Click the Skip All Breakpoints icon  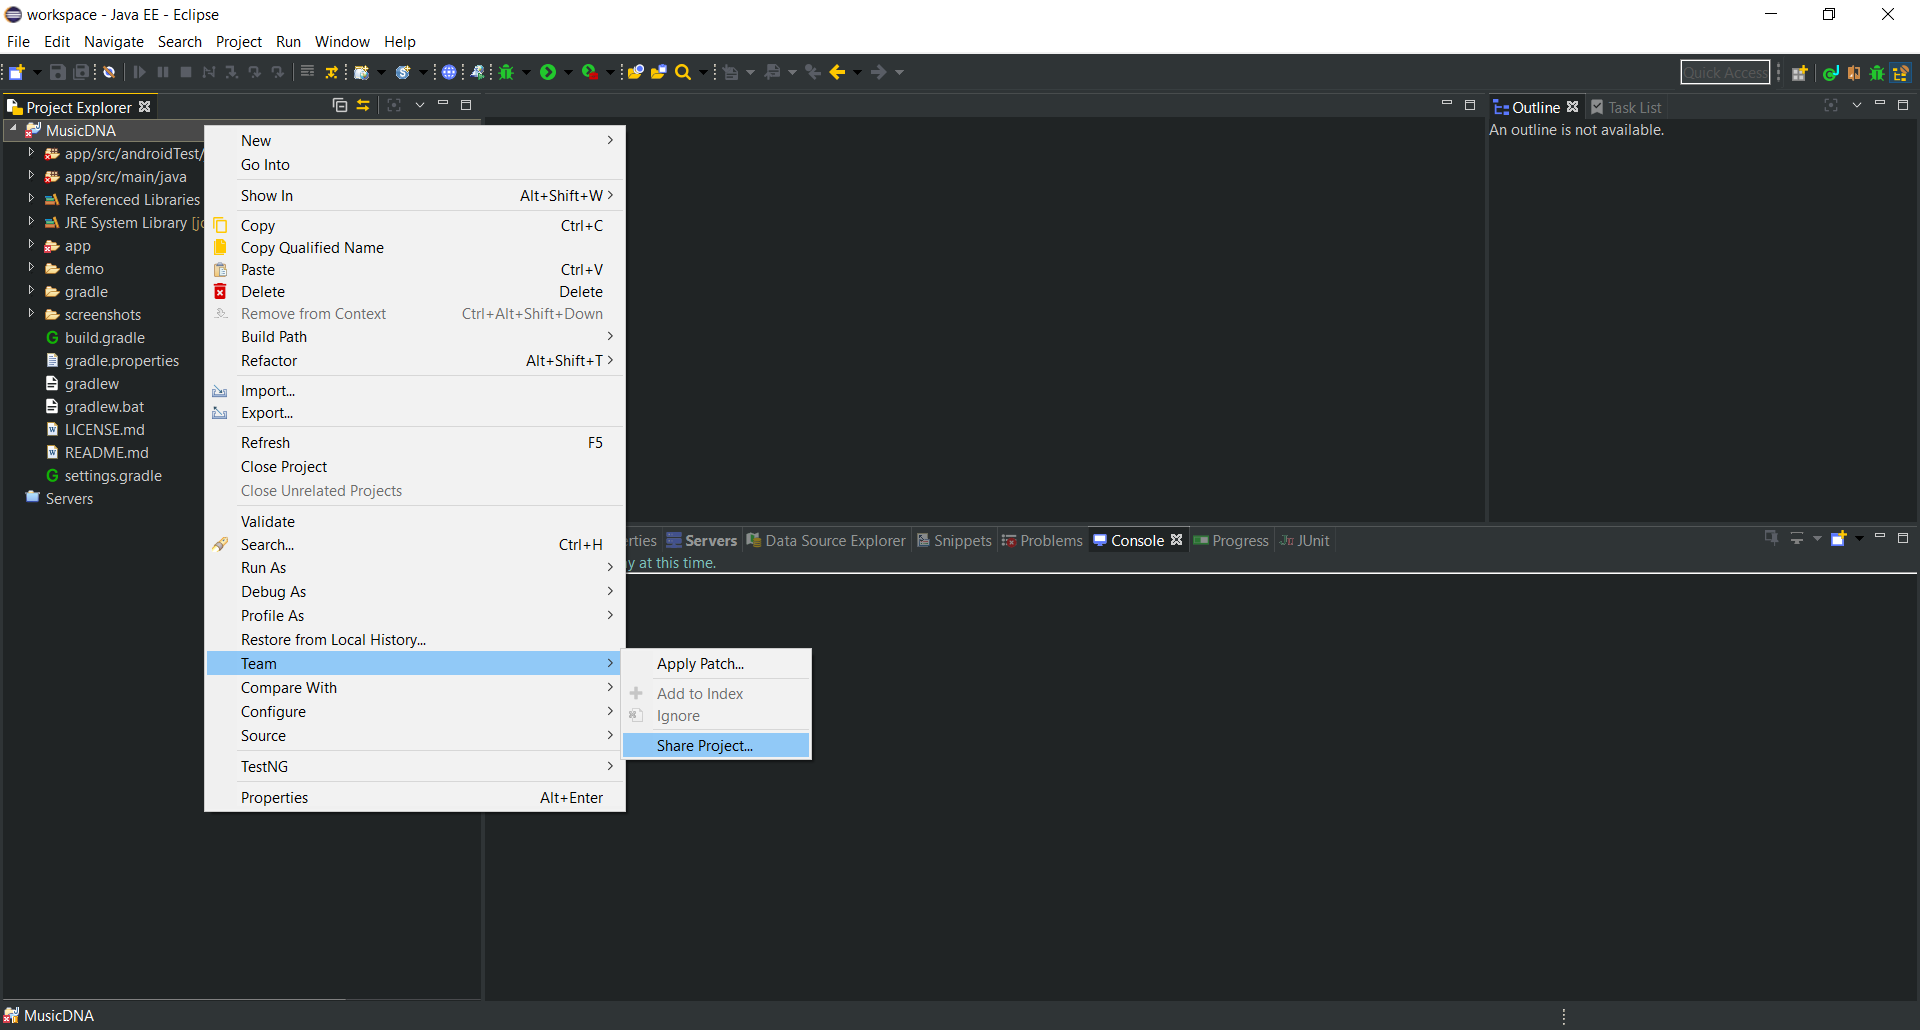tap(109, 72)
